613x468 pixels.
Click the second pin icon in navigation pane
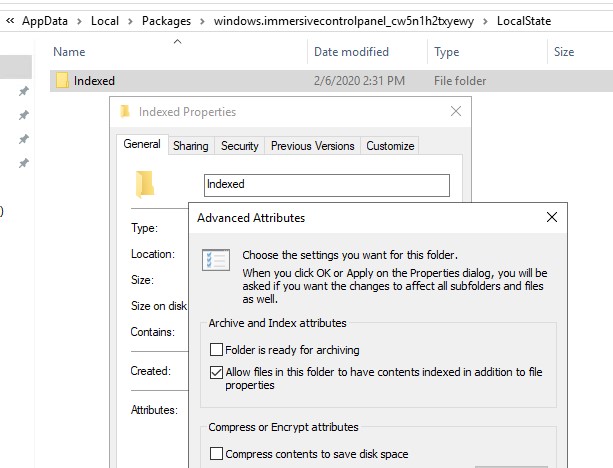tap(24, 115)
